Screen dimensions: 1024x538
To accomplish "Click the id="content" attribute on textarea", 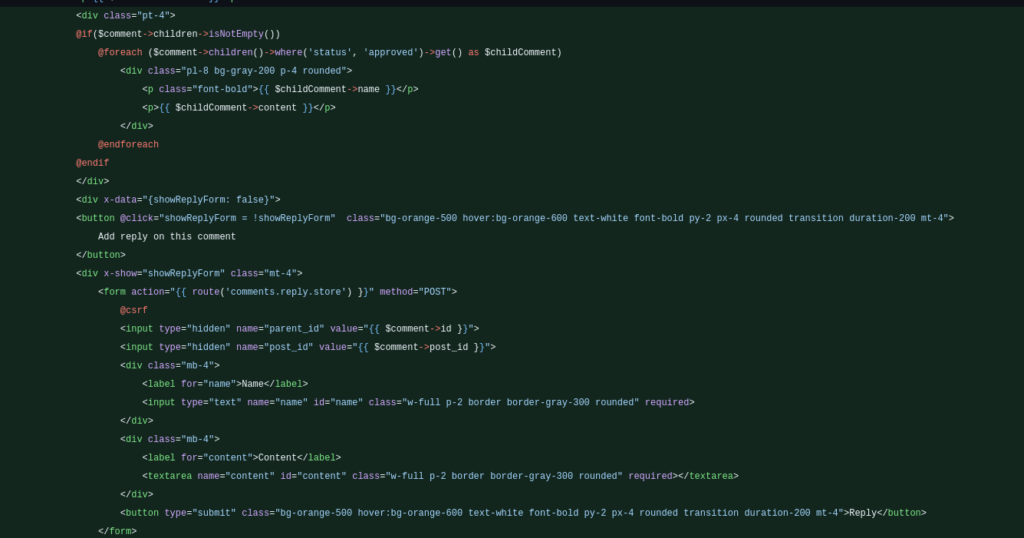I will coord(313,476).
